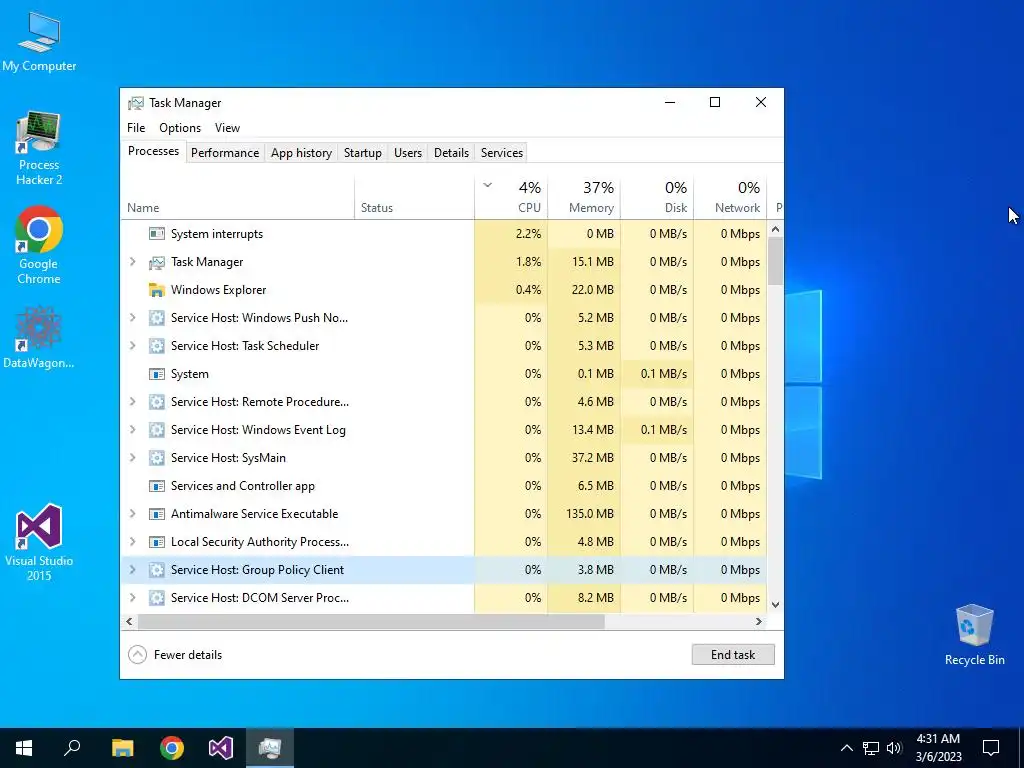Expand Service Host: DCOM Server Process row
Image resolution: width=1024 pixels, height=768 pixels.
pos(133,598)
